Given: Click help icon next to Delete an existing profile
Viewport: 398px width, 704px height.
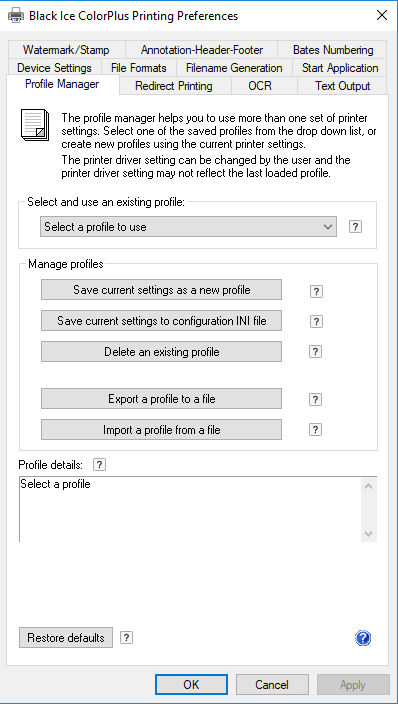Looking at the screenshot, I should point(315,352).
